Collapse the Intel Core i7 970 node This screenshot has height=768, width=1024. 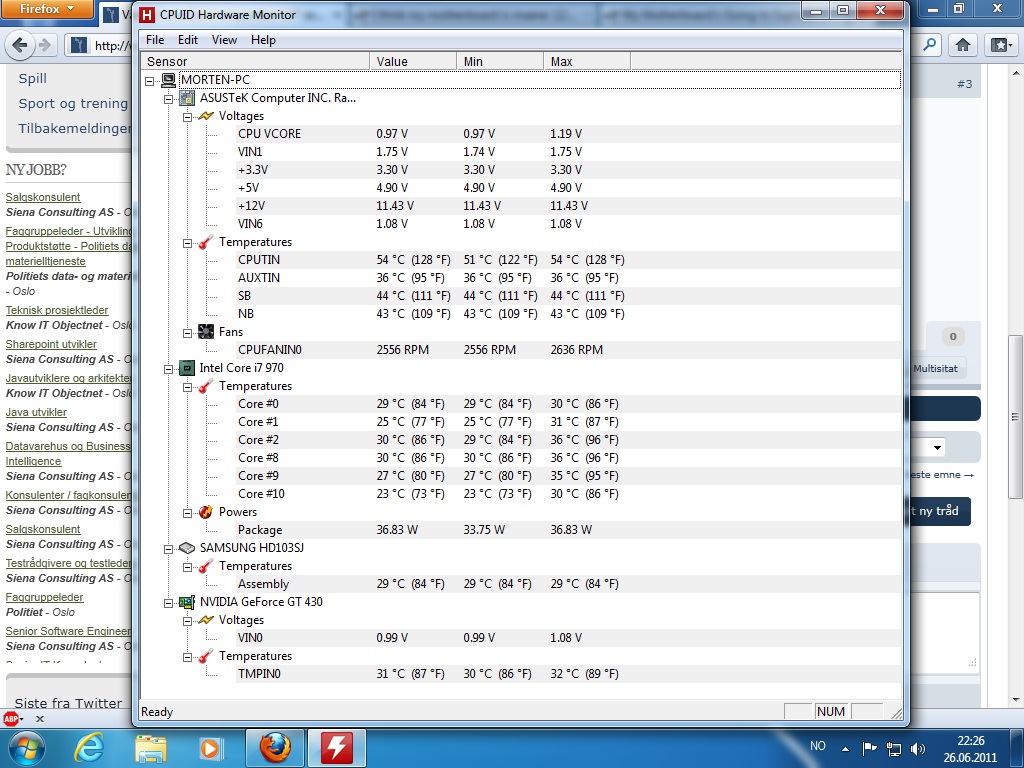[x=168, y=369]
